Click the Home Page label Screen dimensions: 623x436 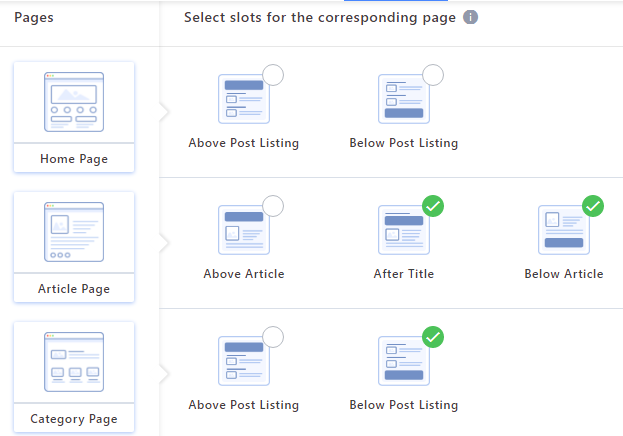(x=74, y=159)
